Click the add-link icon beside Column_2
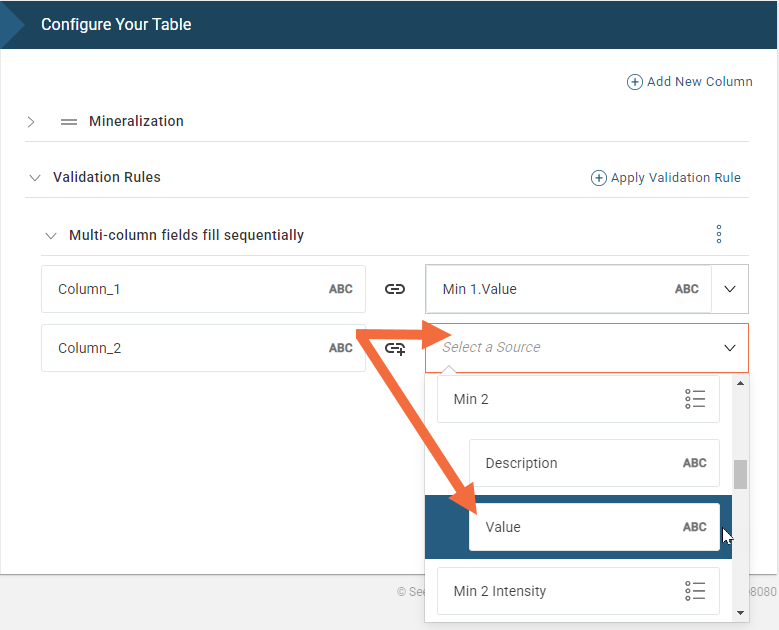 395,348
